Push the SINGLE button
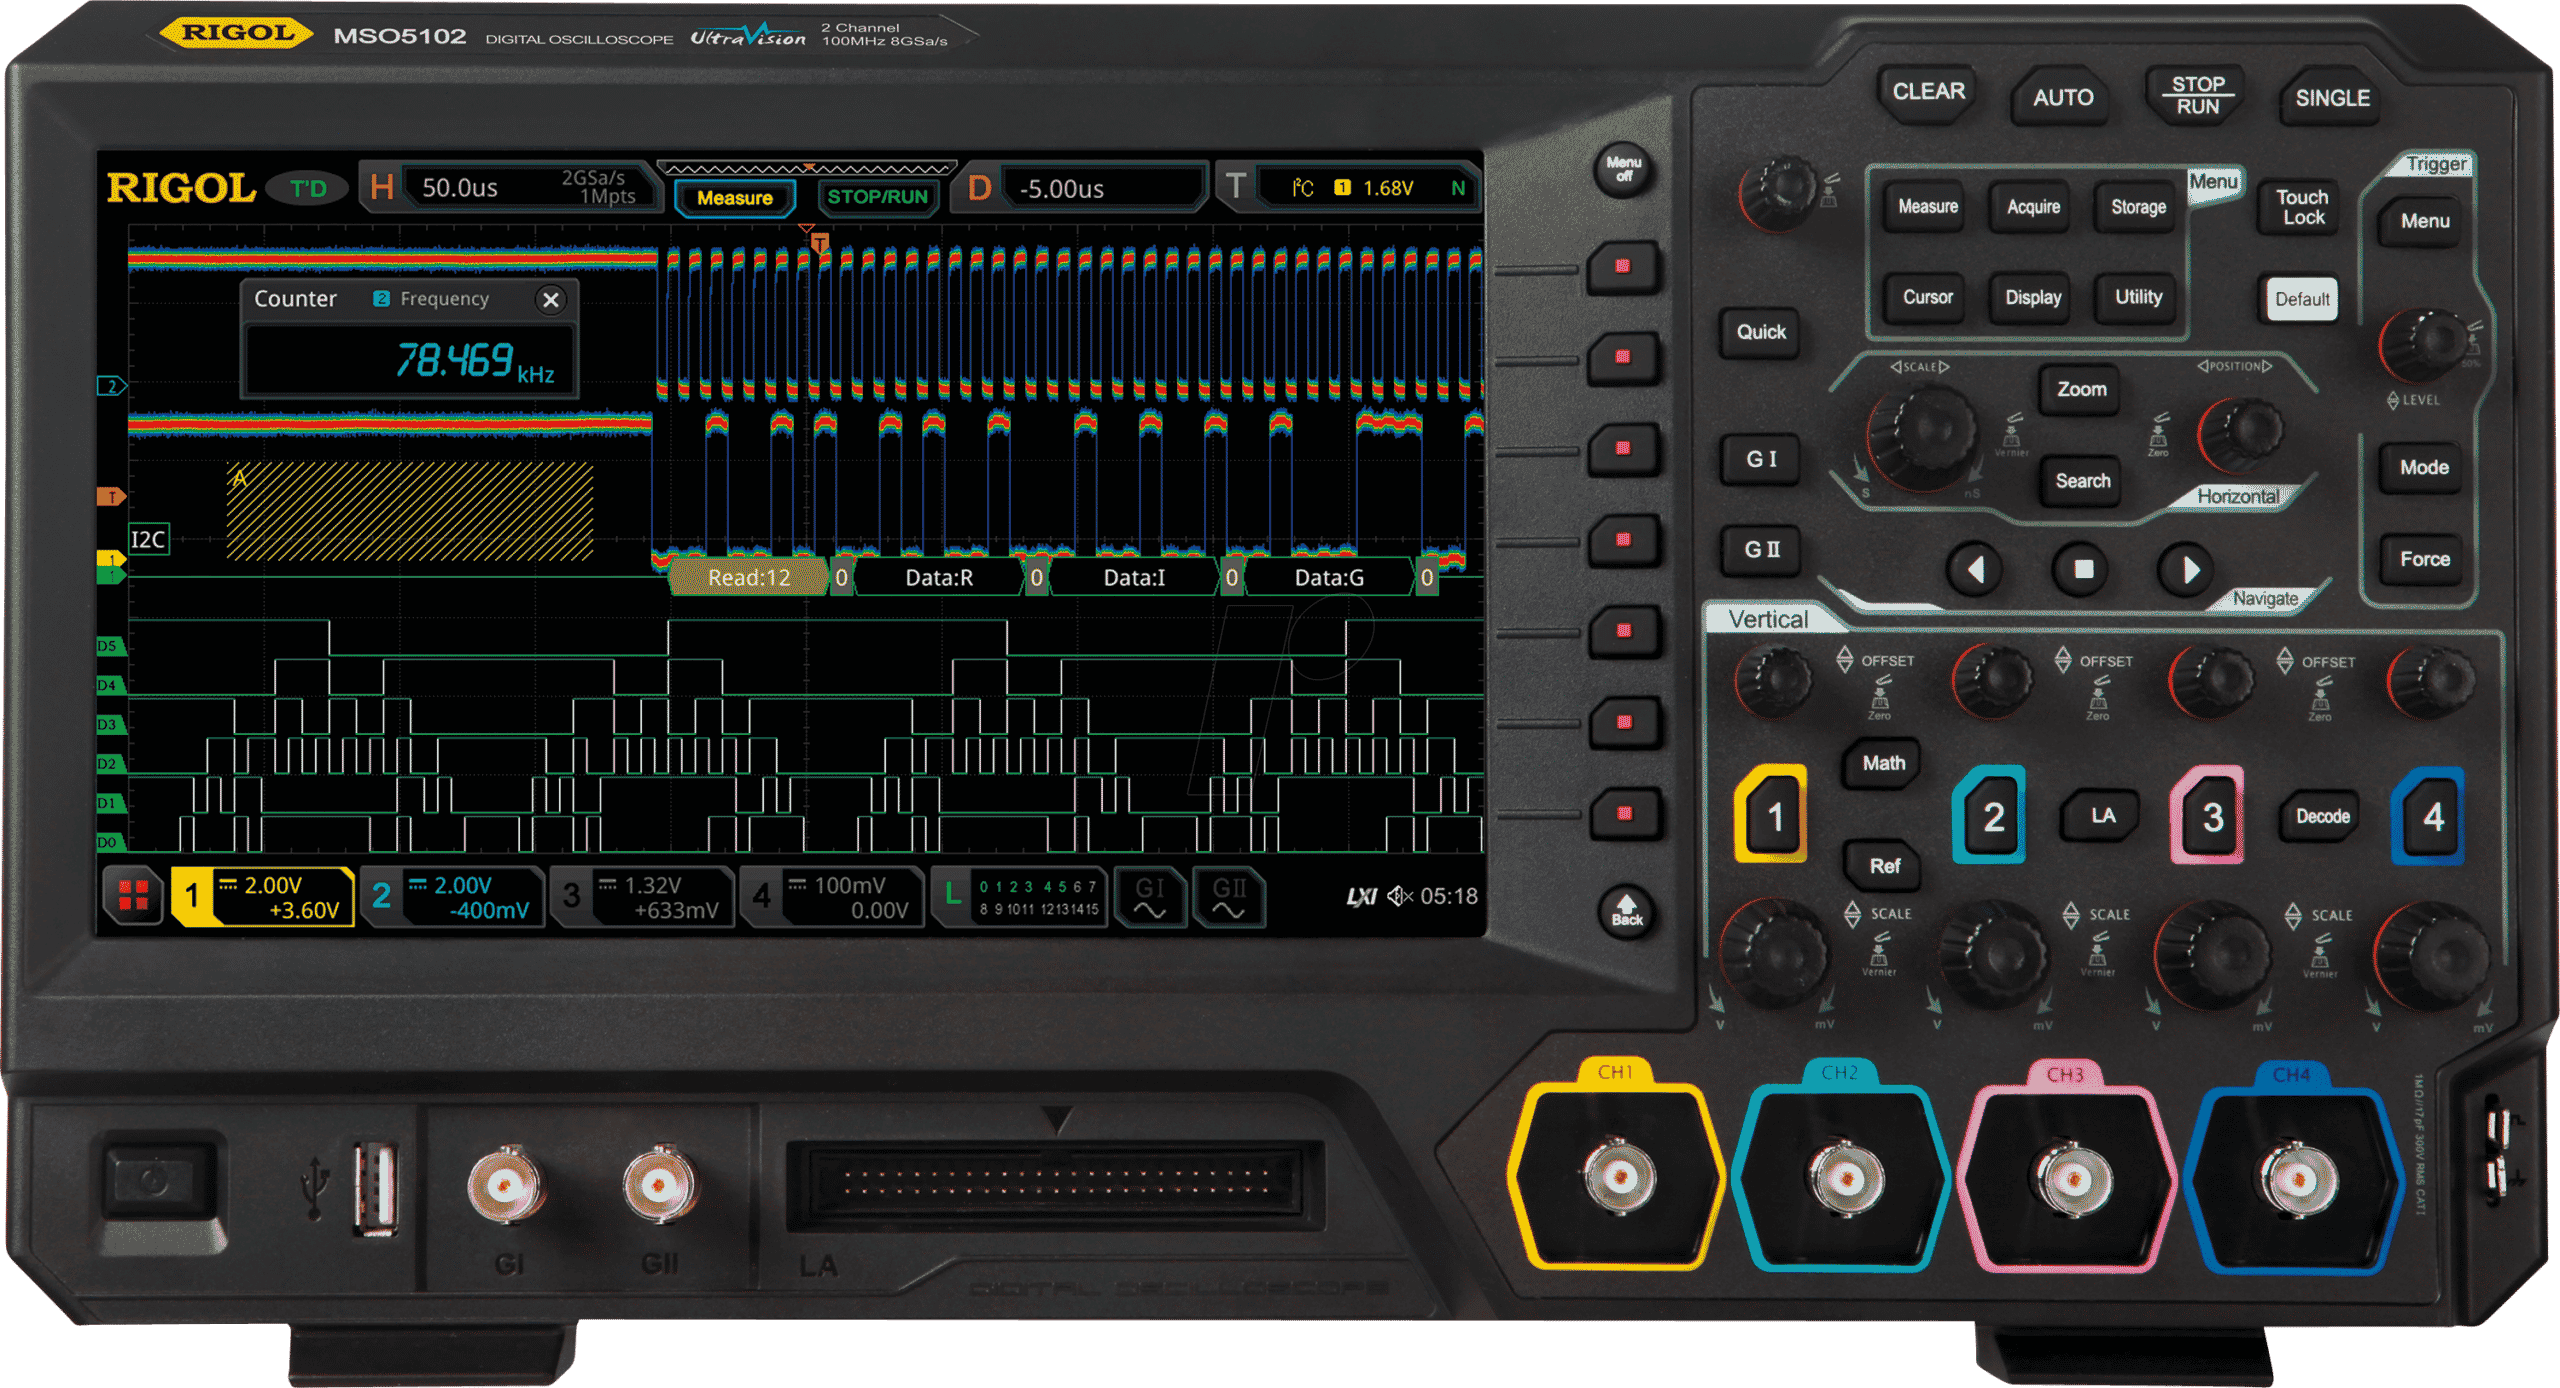2560x1388 pixels. tap(2332, 98)
